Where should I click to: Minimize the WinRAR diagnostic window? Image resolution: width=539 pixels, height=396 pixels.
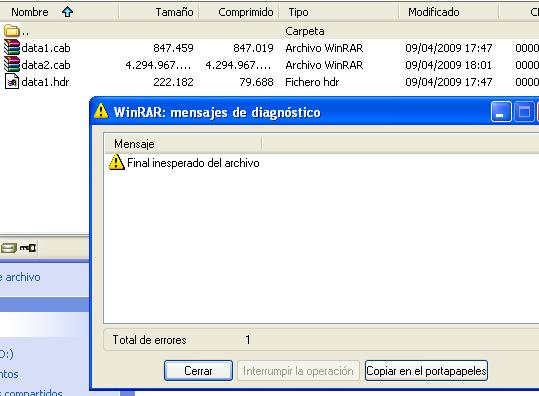pos(501,112)
